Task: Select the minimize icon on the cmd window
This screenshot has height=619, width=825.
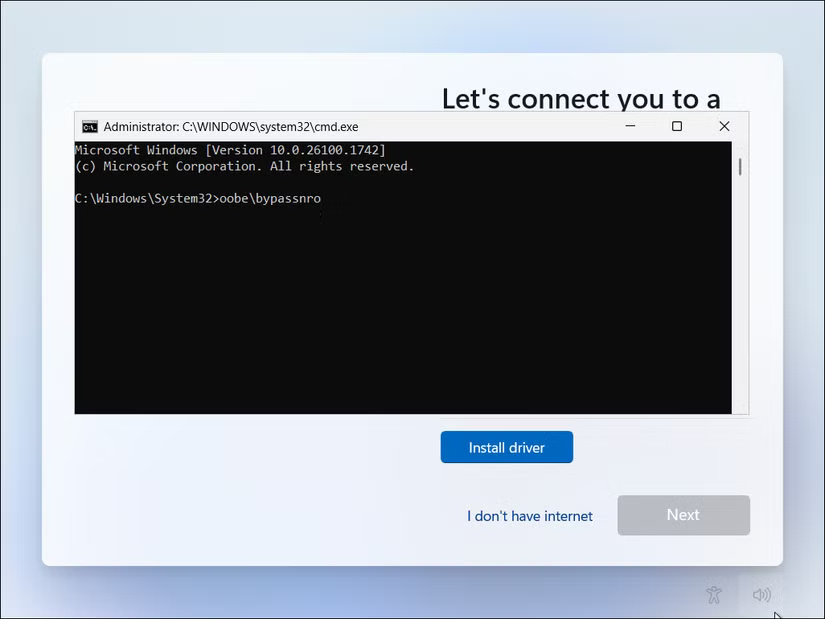Action: click(x=630, y=126)
